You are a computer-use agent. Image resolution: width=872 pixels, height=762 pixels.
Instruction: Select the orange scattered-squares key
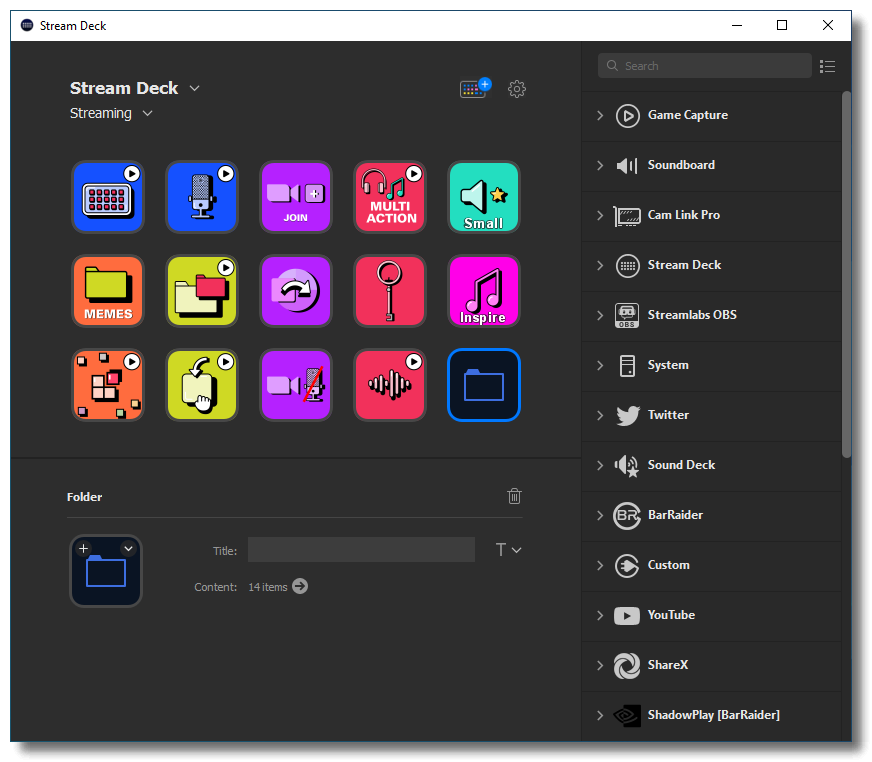pos(108,385)
